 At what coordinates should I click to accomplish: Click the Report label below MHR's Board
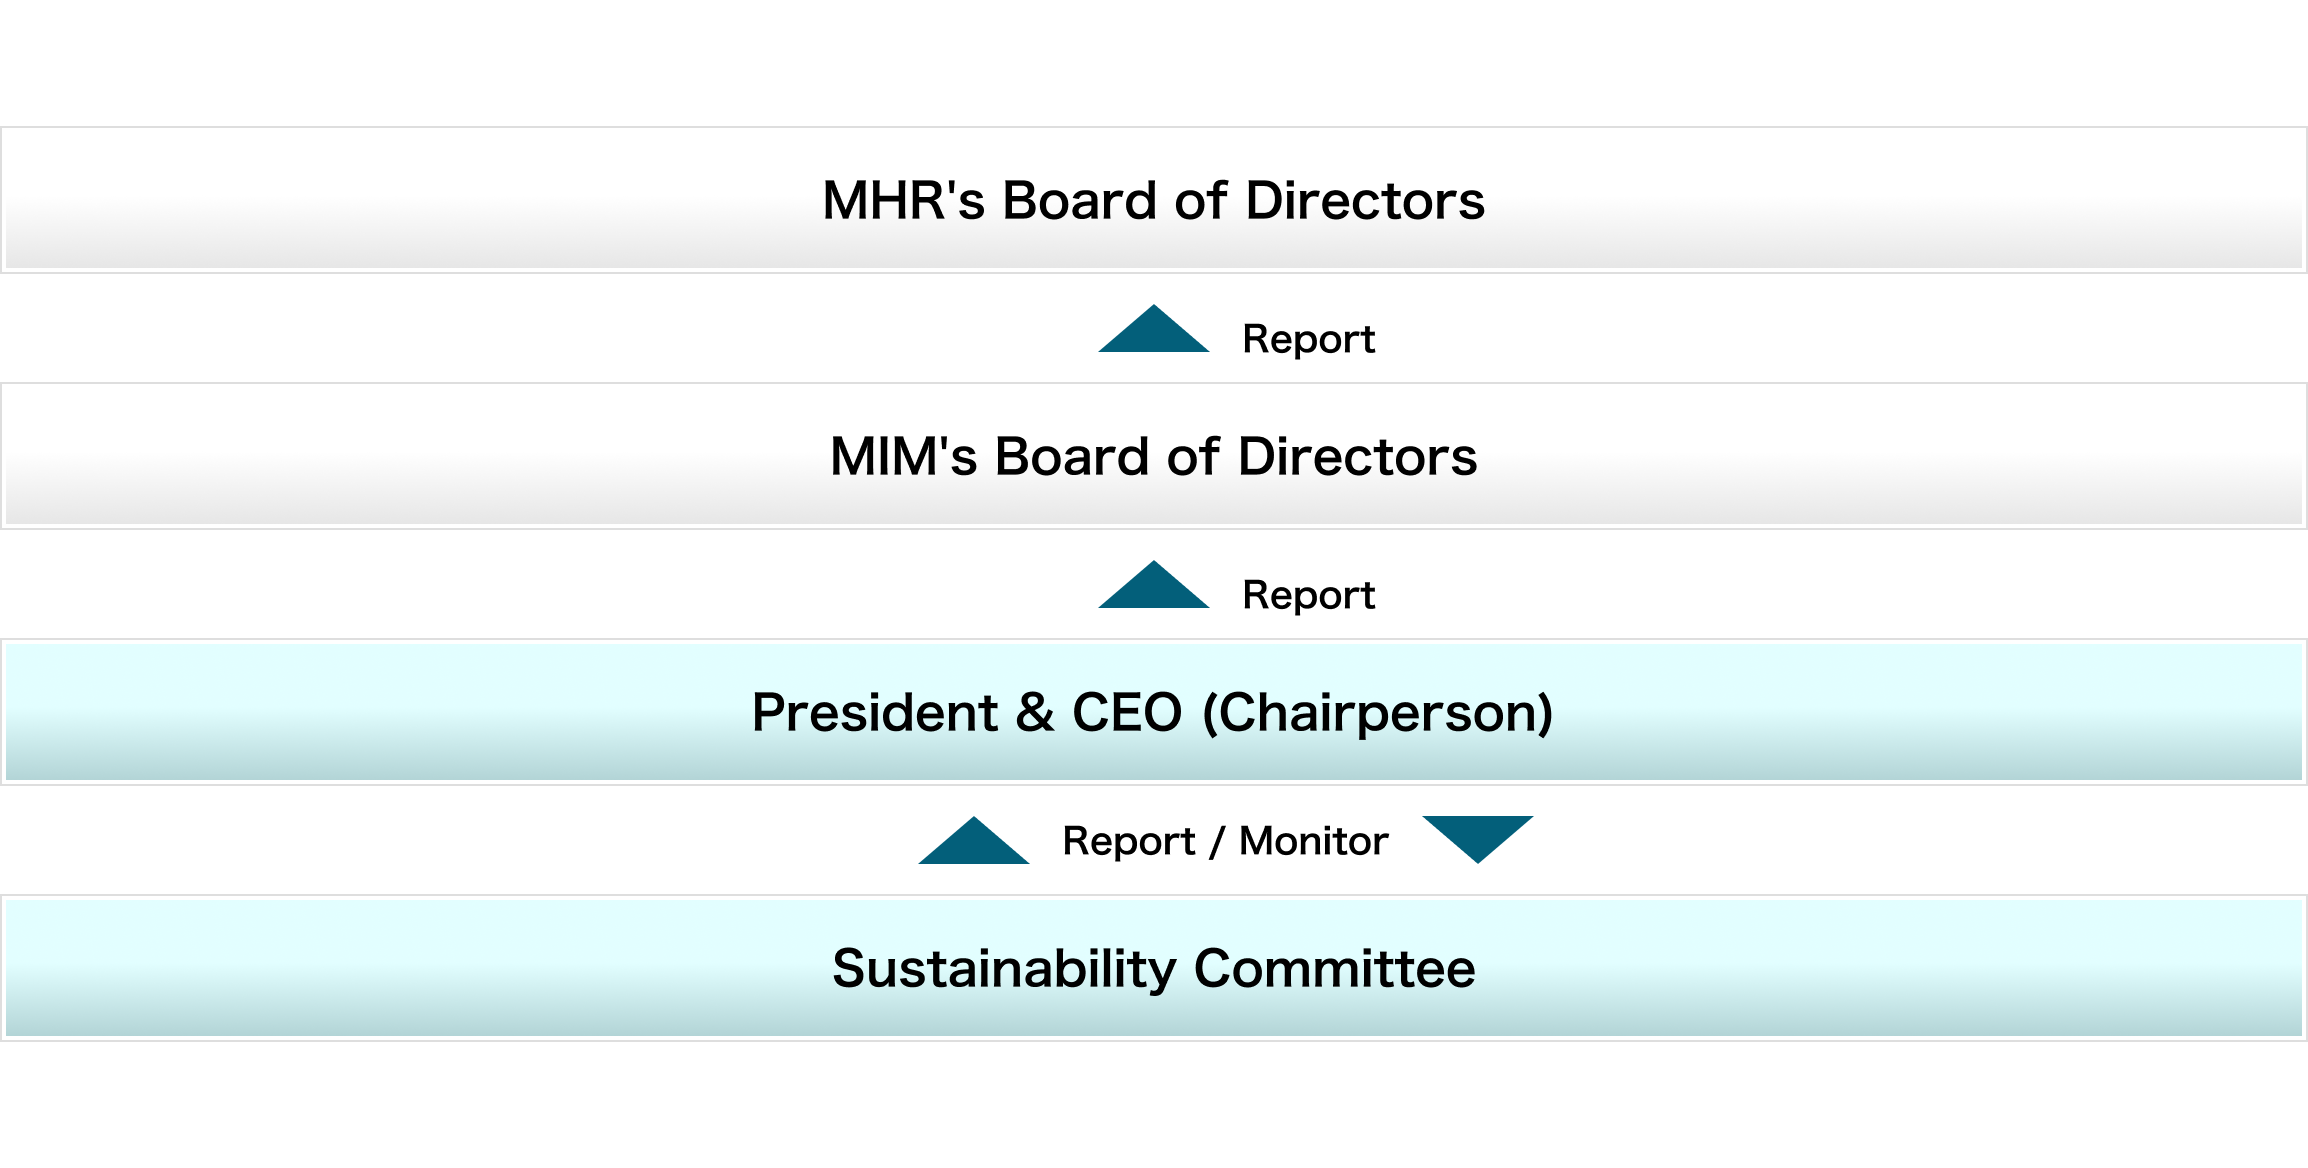[x=1308, y=340]
